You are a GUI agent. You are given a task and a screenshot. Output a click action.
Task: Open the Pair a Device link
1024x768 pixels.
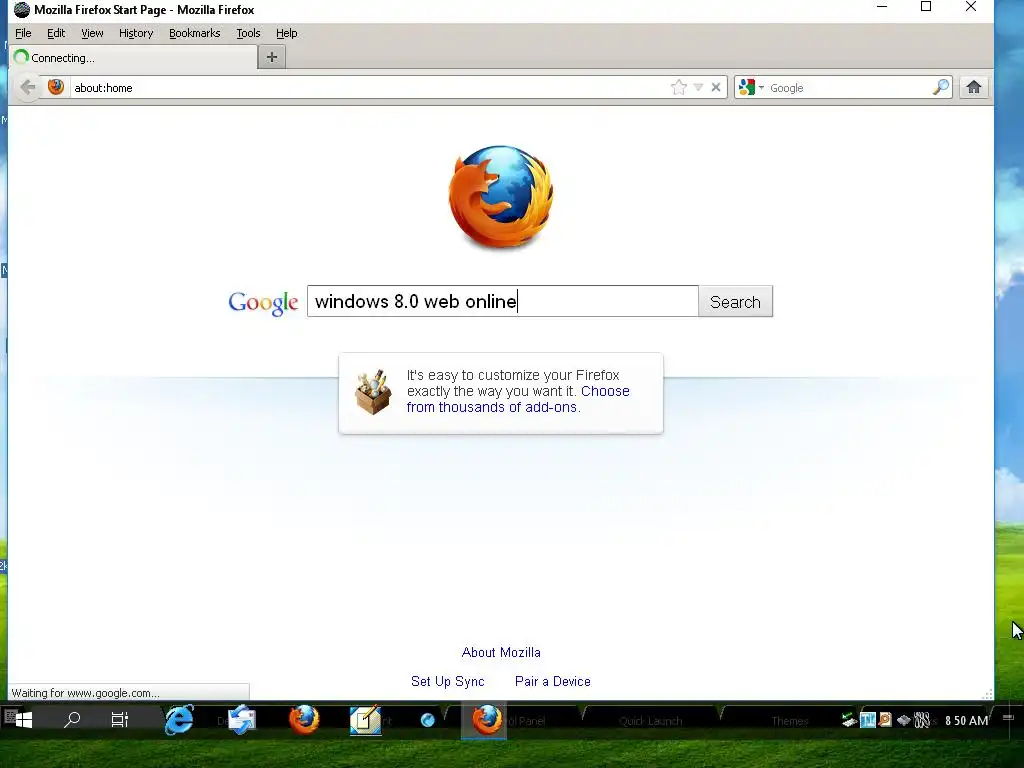point(552,681)
